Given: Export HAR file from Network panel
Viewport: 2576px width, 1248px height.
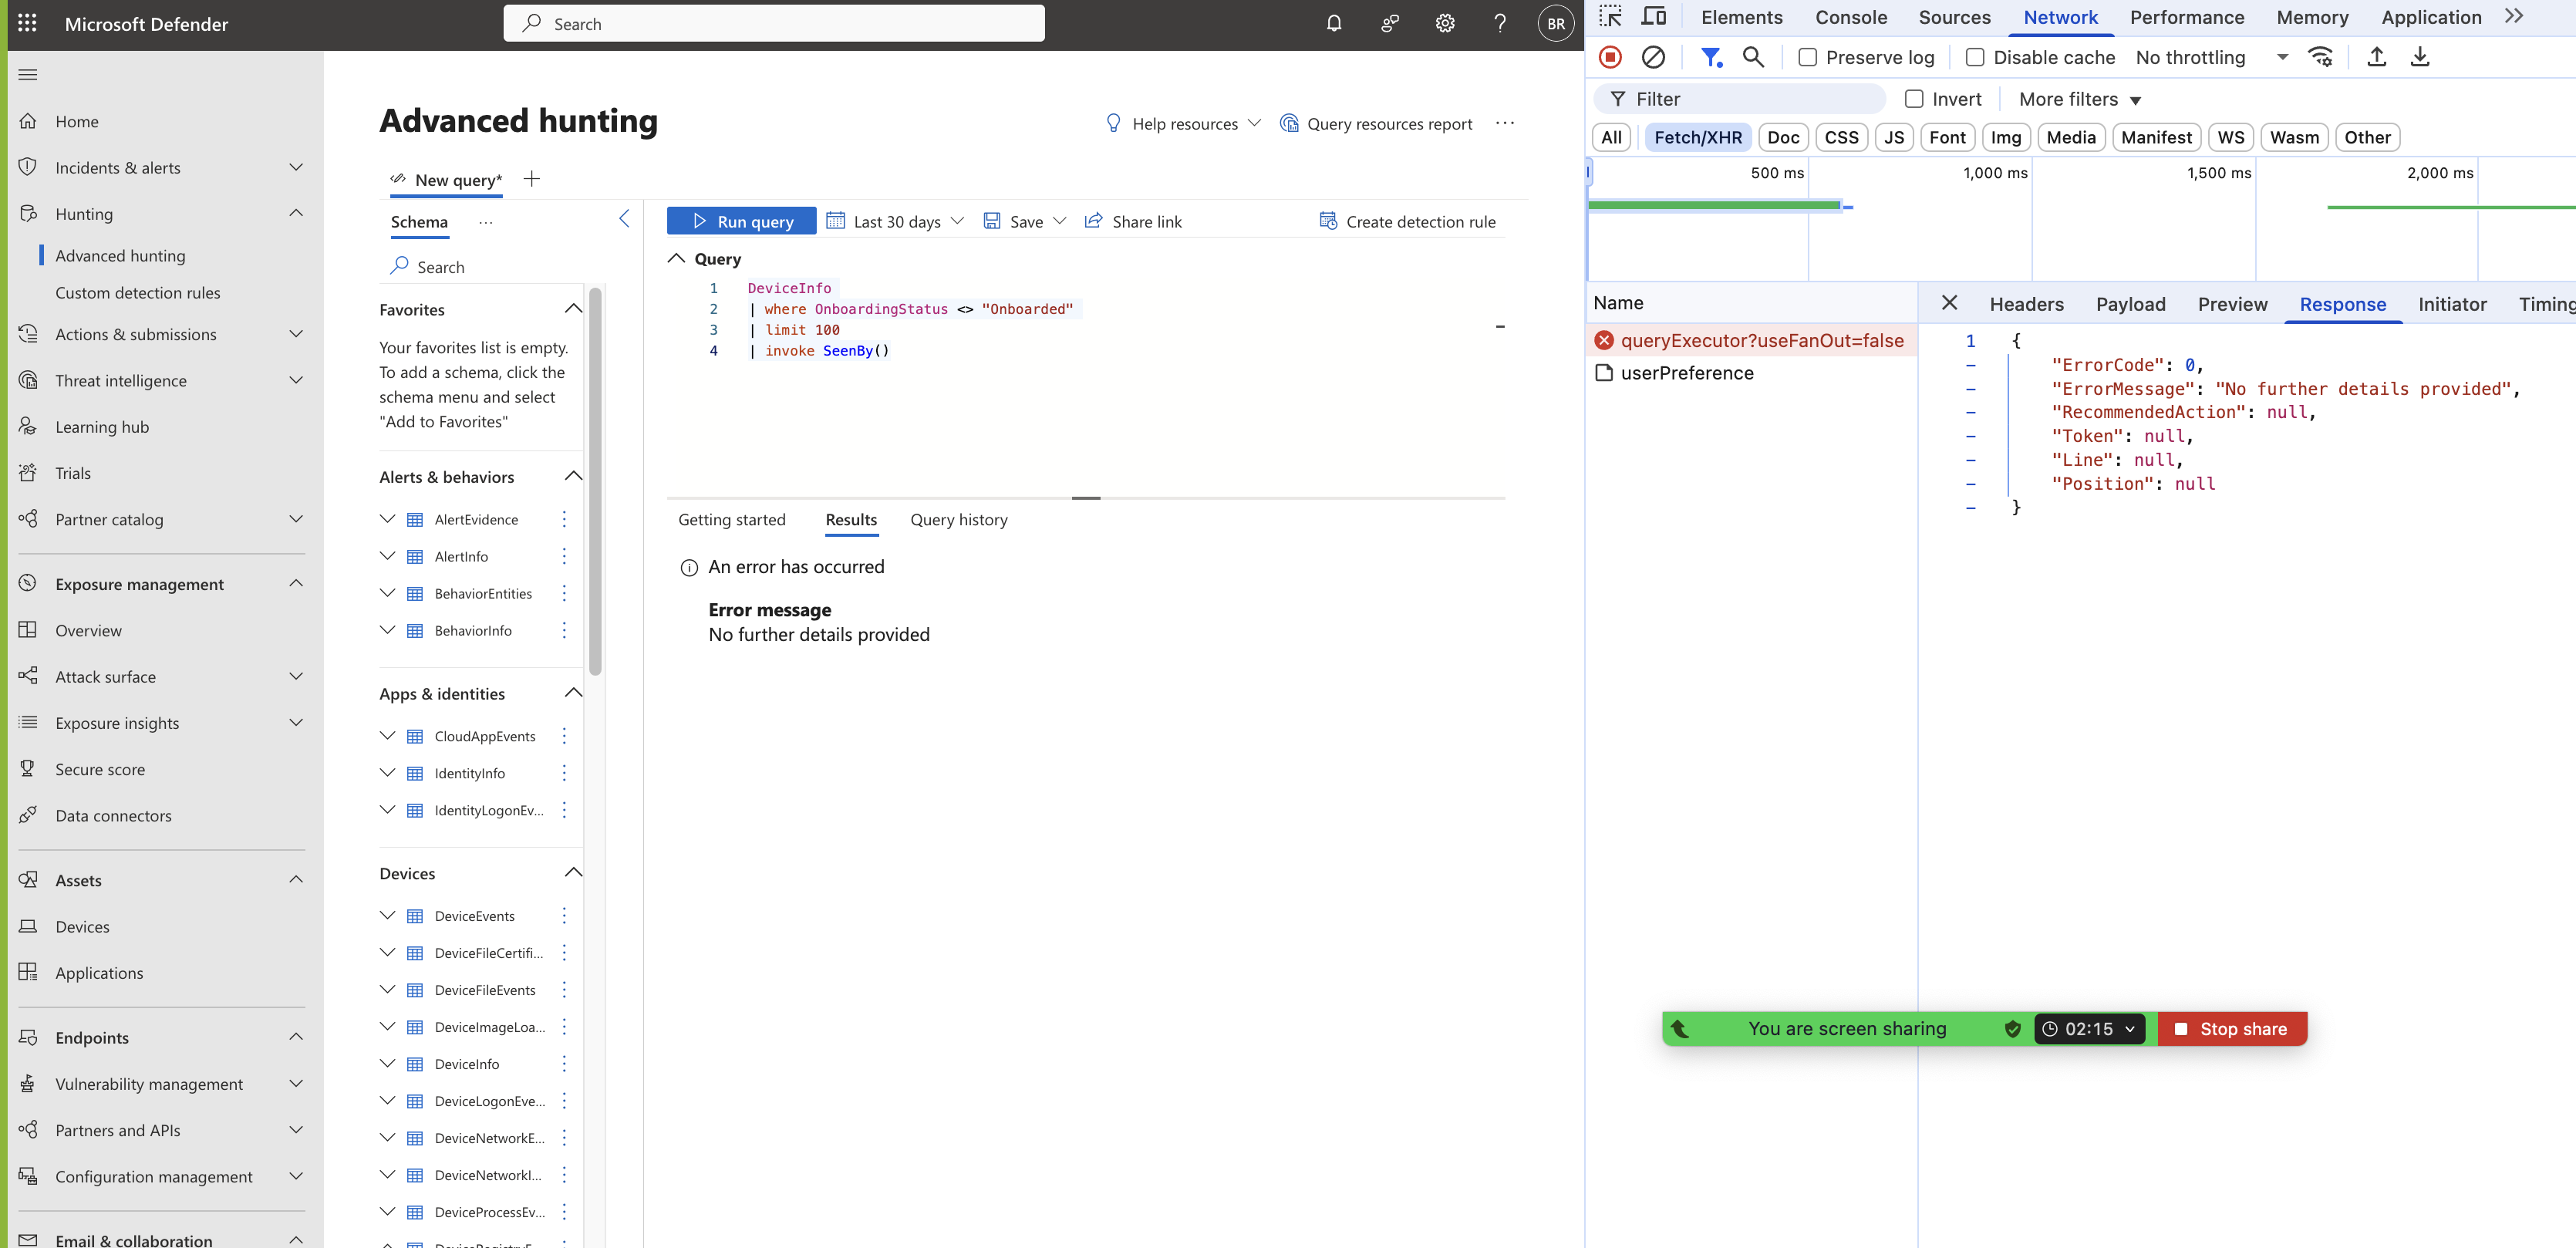Looking at the screenshot, I should coord(2421,57).
